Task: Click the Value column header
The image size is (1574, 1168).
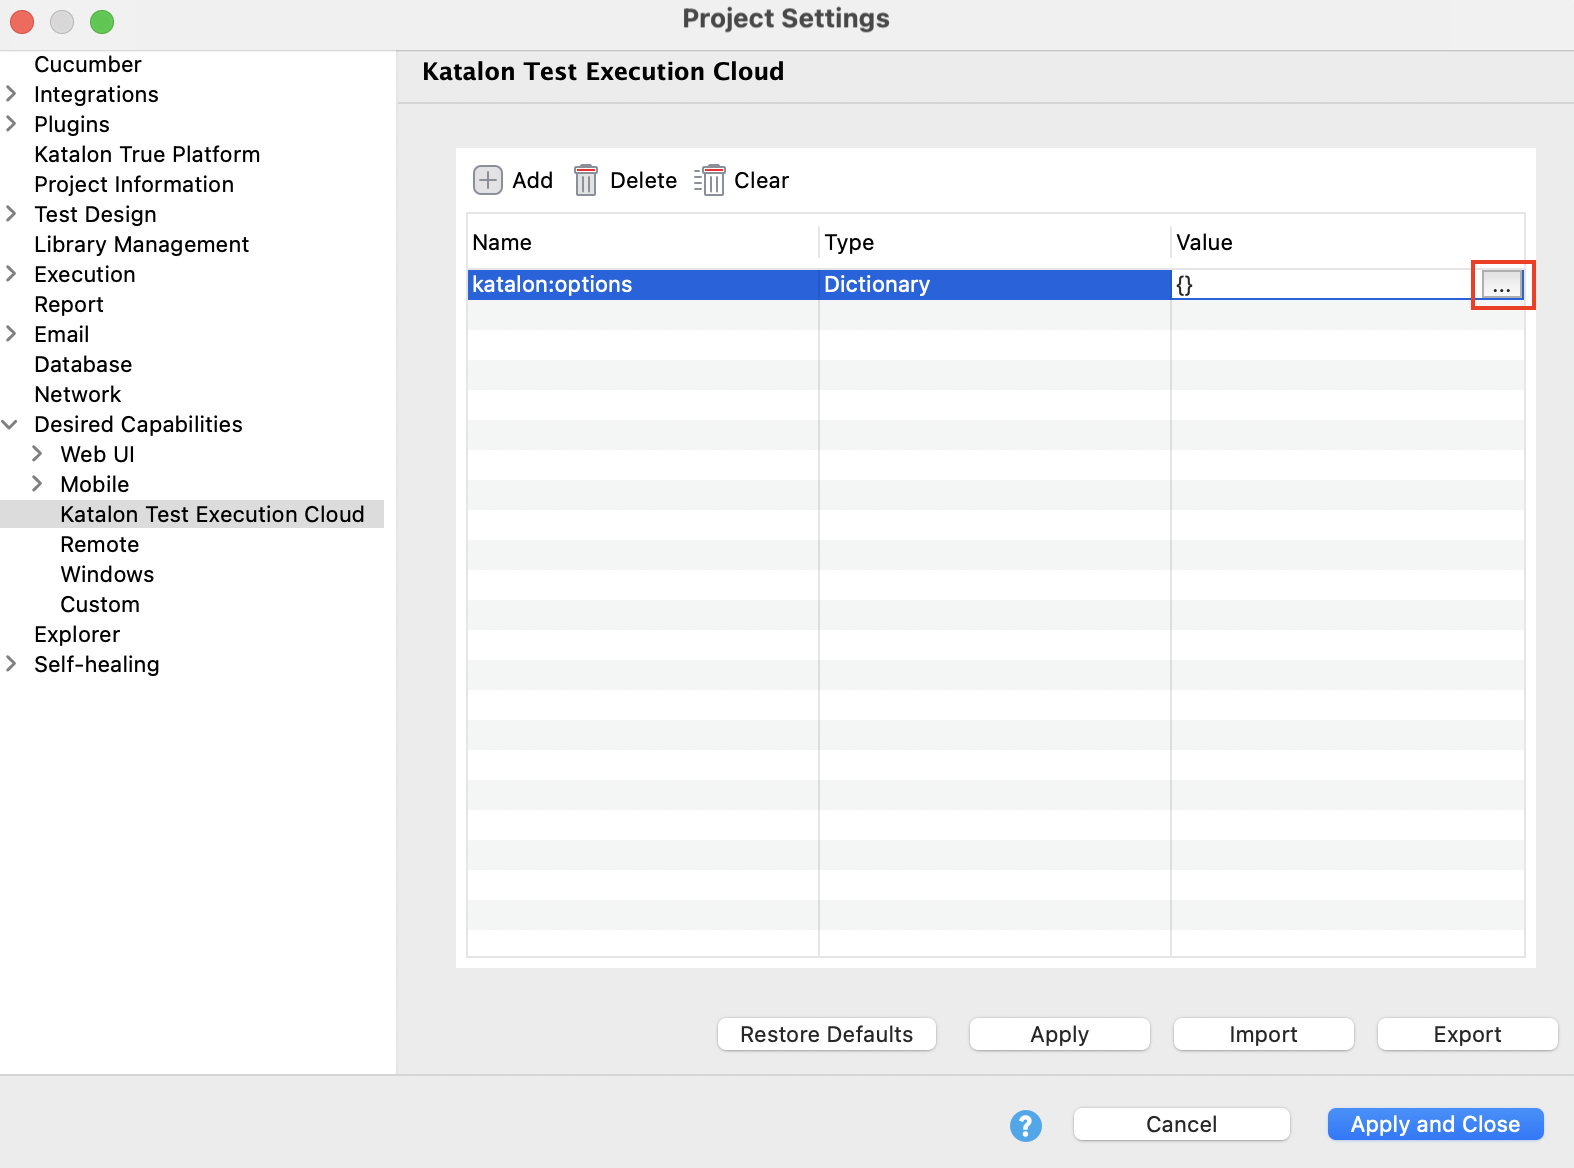Action: [x=1348, y=242]
